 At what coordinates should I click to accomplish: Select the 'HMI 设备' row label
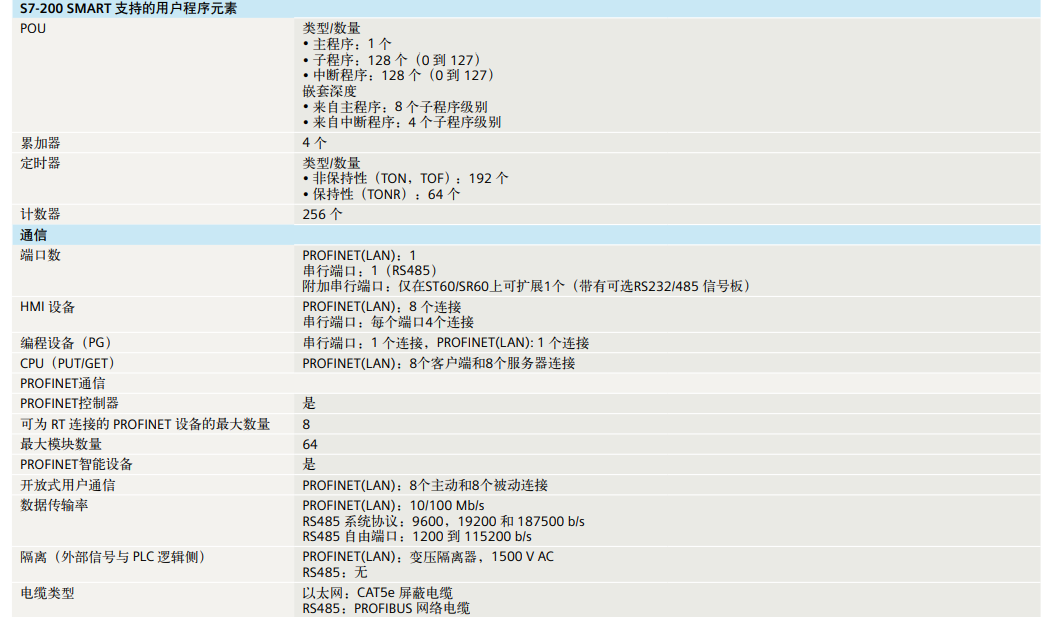click(x=48, y=307)
